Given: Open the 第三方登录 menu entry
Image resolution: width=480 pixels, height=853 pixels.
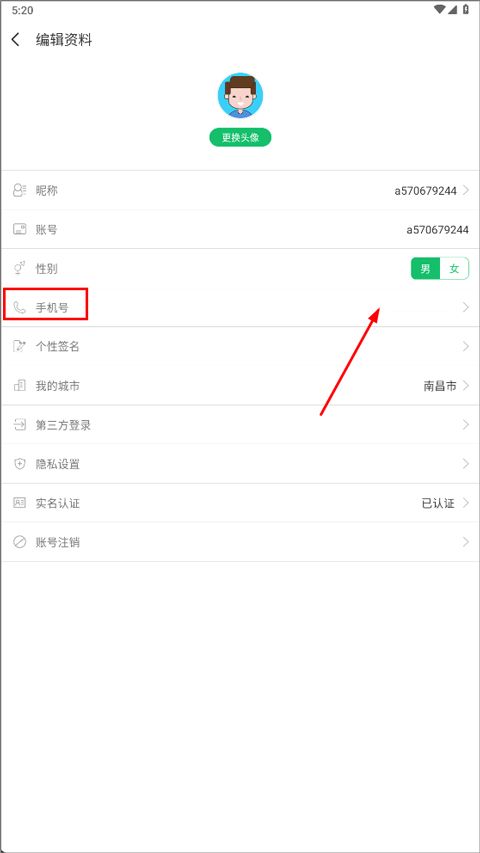Looking at the screenshot, I should pyautogui.click(x=240, y=425).
